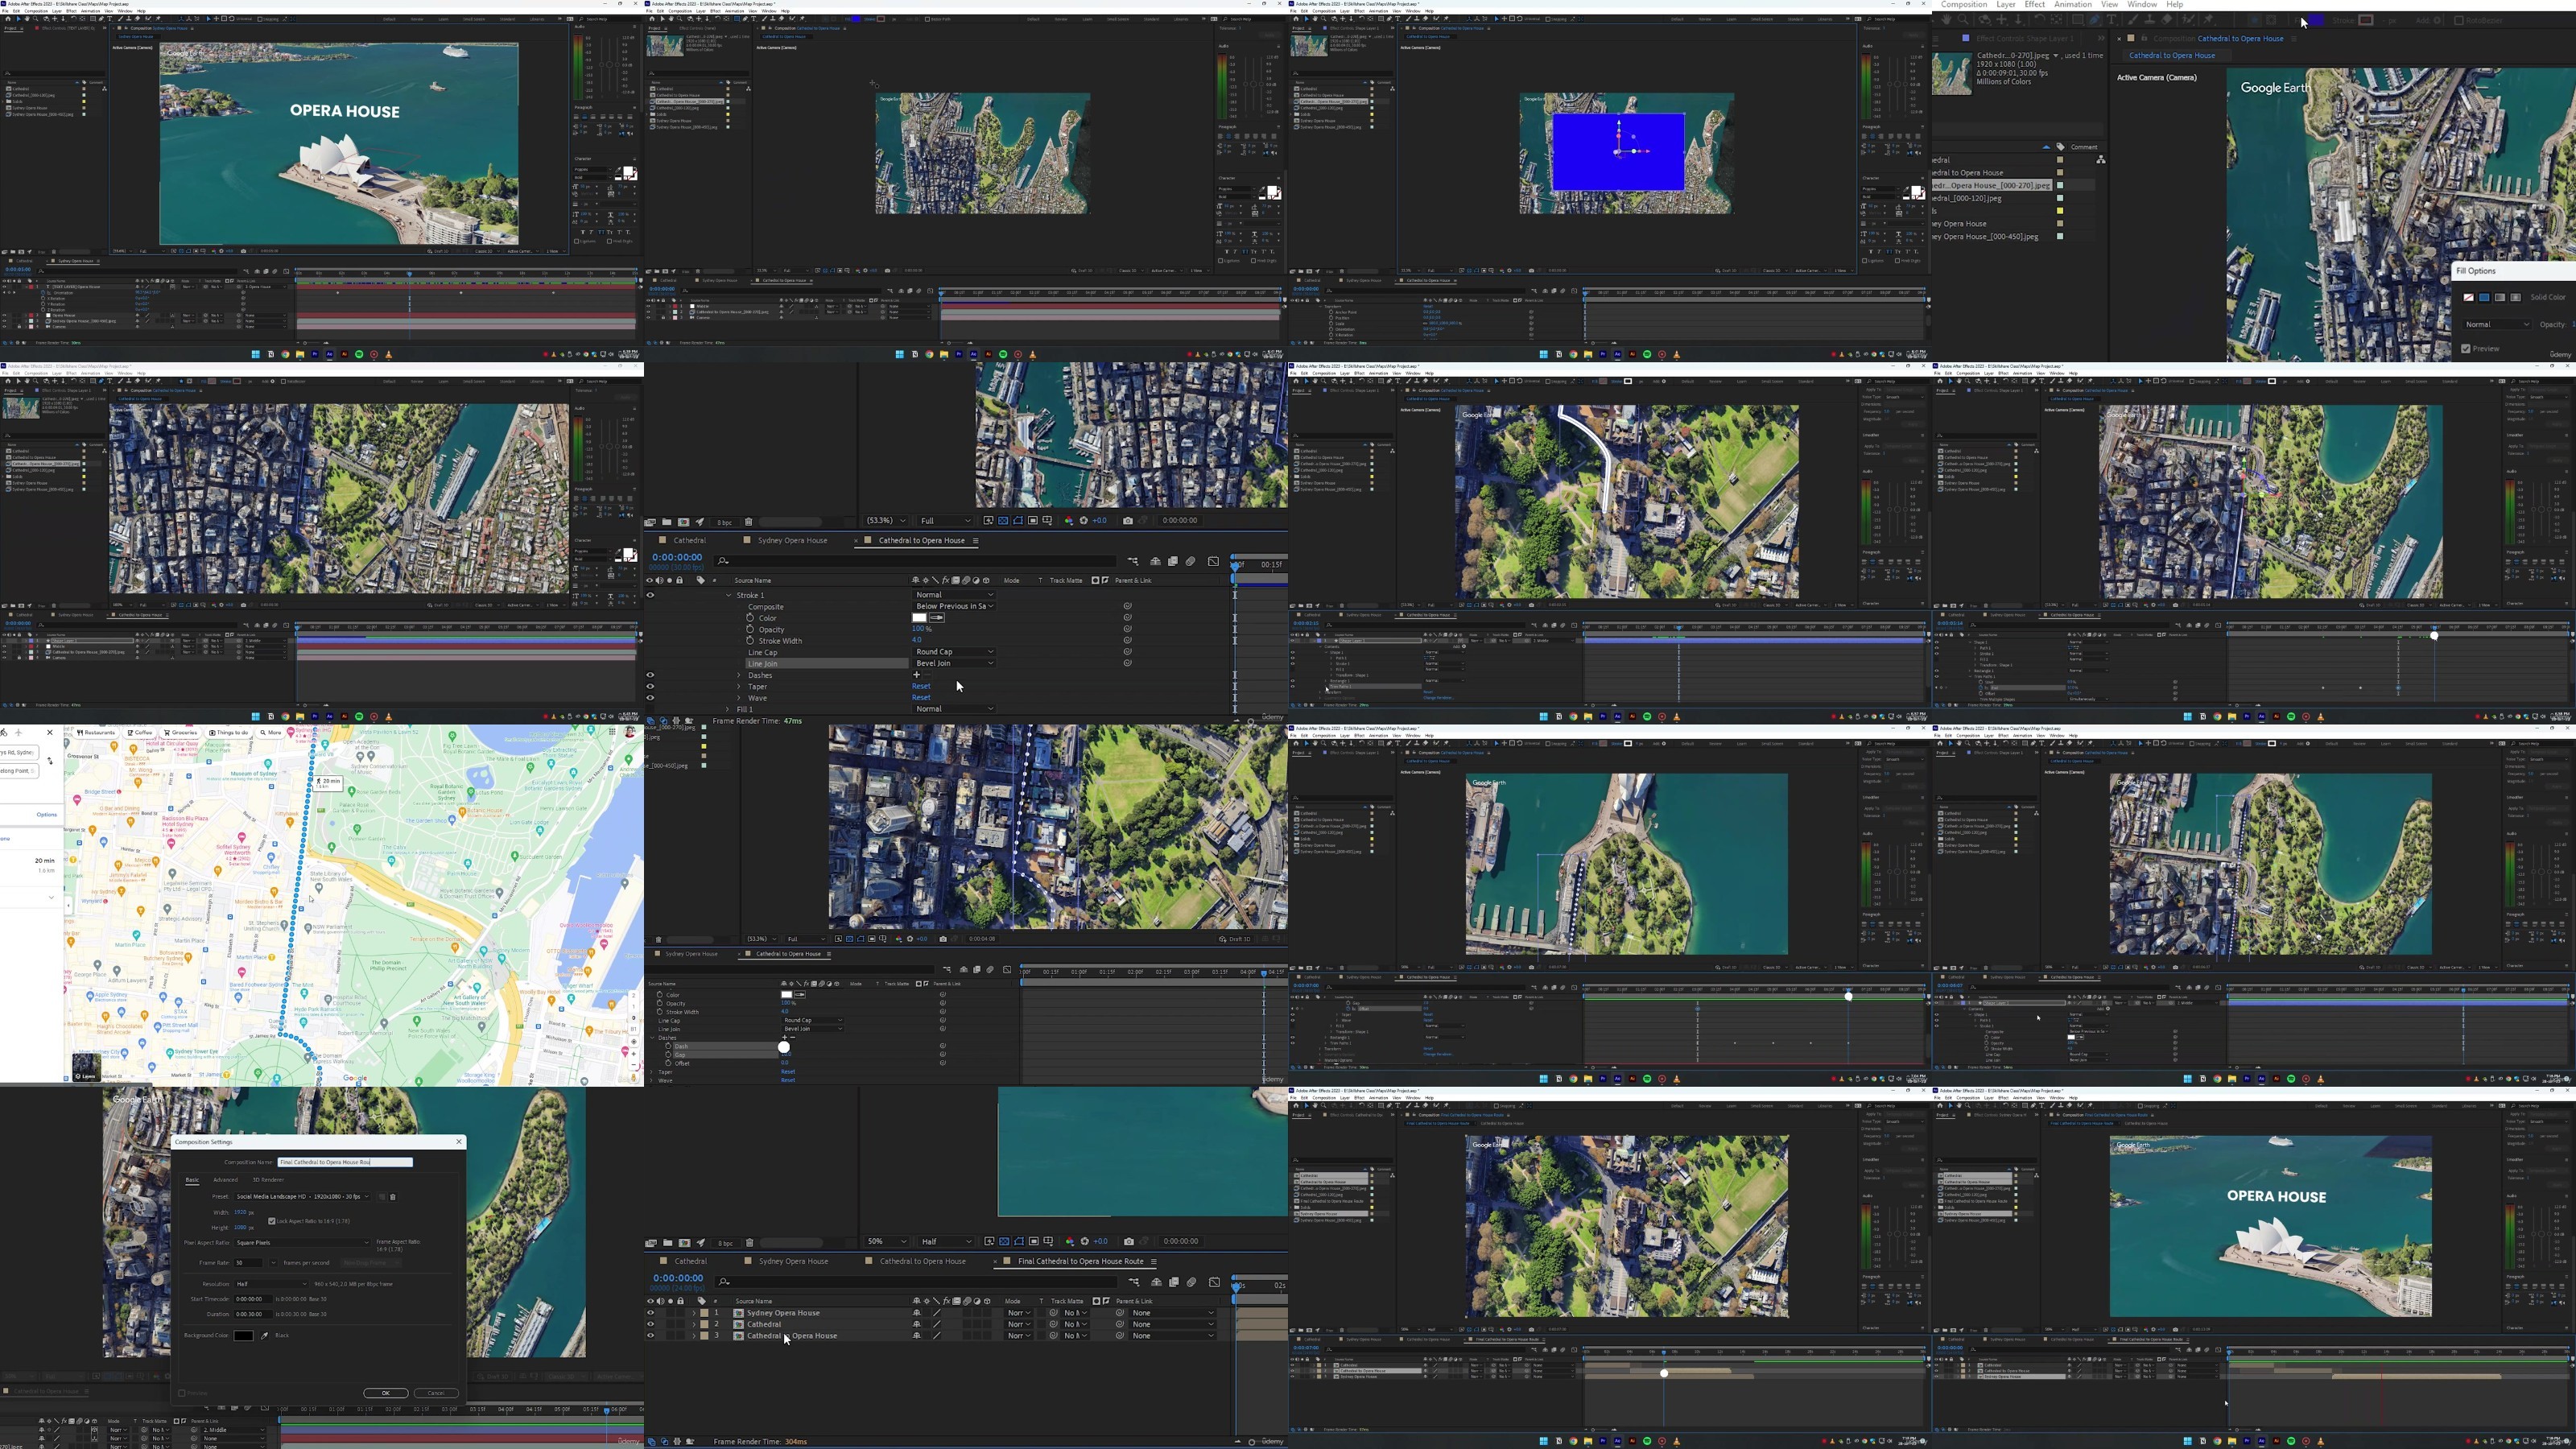Uncheck Lock Aspect Ratio to 16:9 checkbox
Image resolution: width=2576 pixels, height=1449 pixels.
(x=272, y=1221)
